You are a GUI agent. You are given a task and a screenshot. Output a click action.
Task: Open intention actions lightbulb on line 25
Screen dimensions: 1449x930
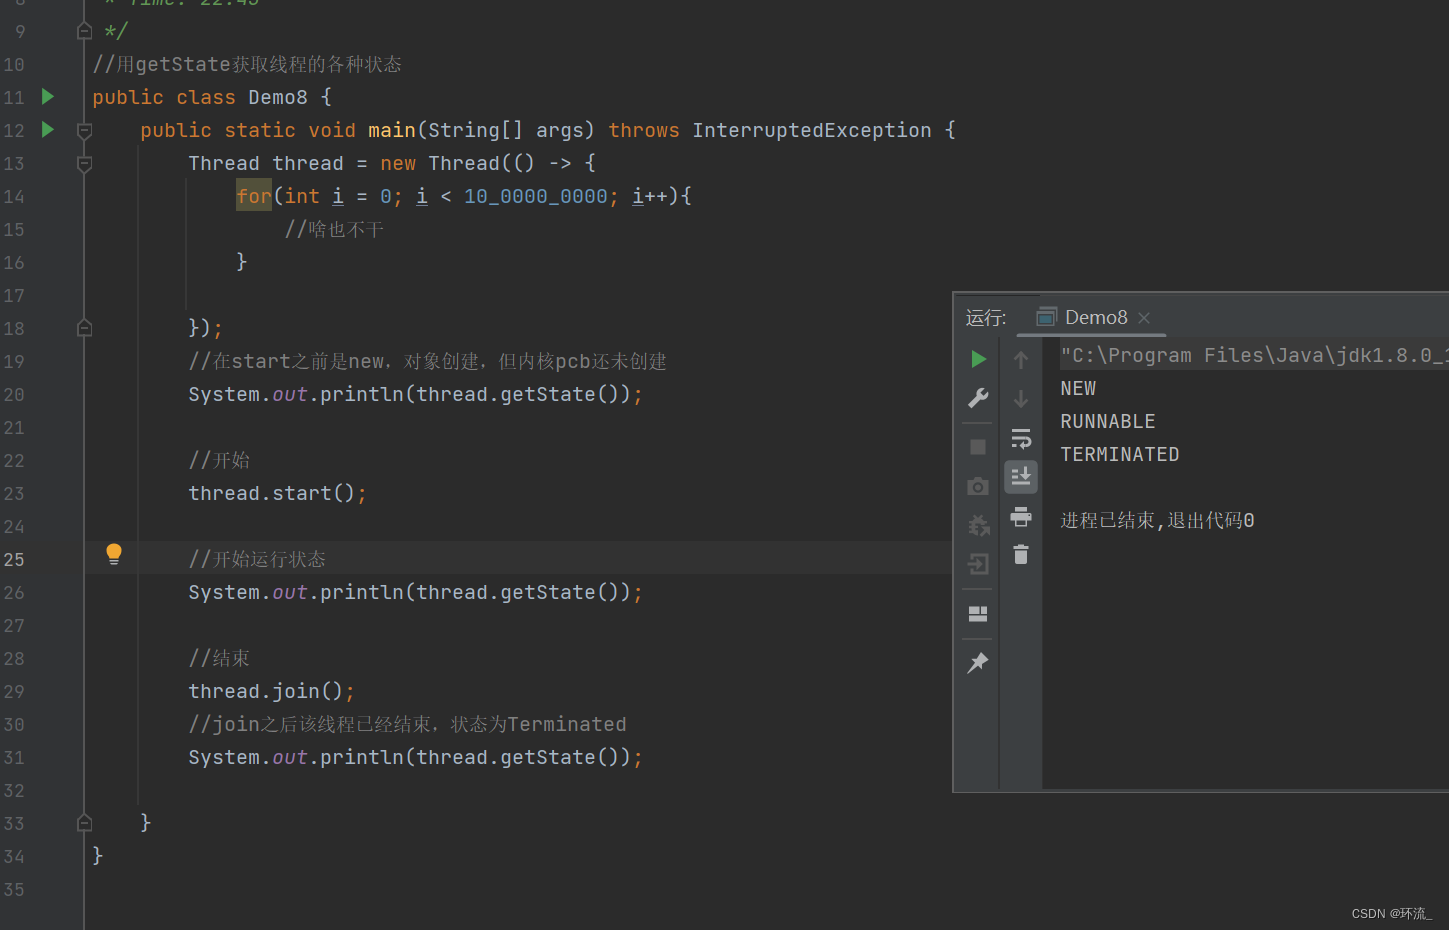(113, 553)
